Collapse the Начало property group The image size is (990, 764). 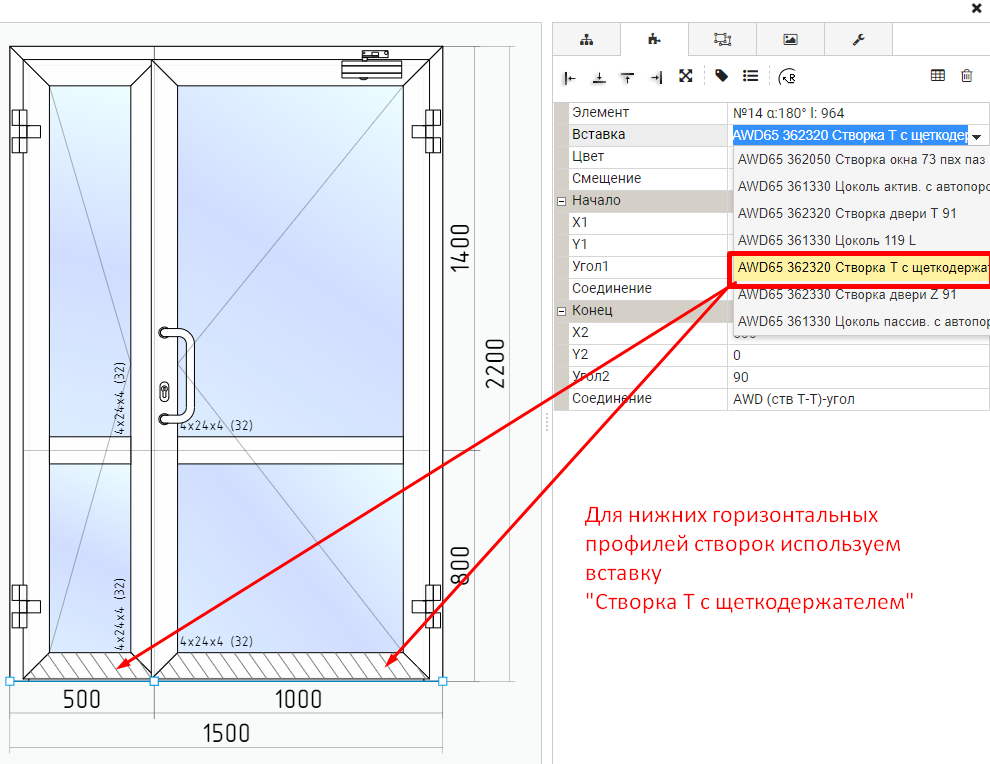point(561,201)
